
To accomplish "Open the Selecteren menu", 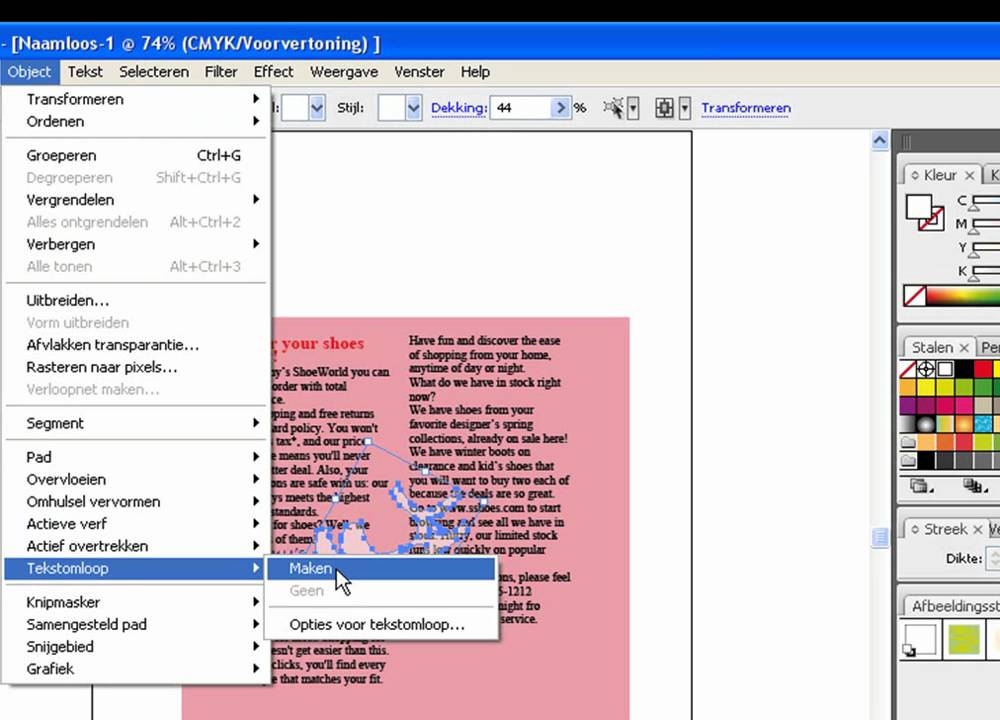I will [x=154, y=72].
